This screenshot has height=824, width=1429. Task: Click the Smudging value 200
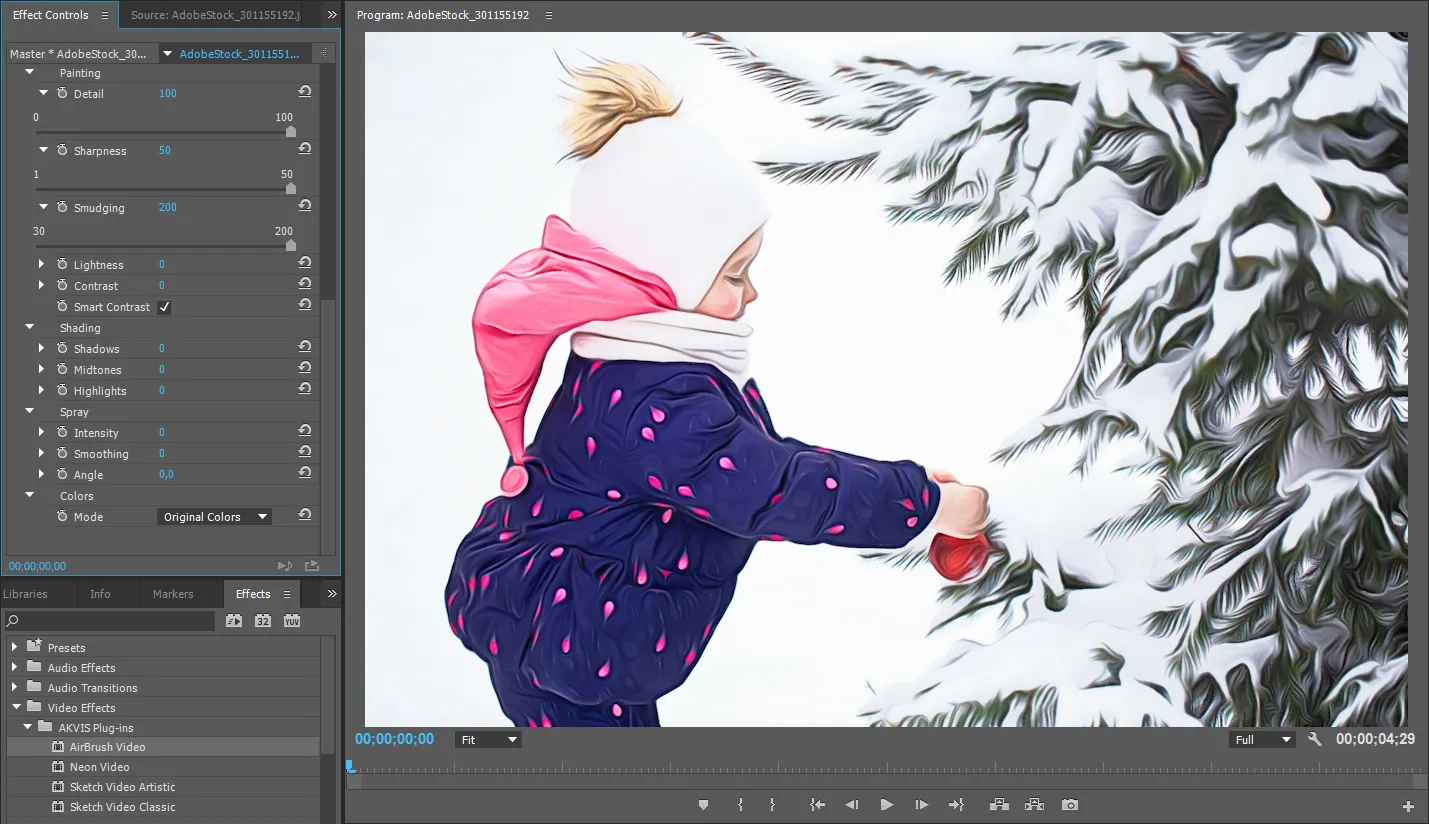167,207
